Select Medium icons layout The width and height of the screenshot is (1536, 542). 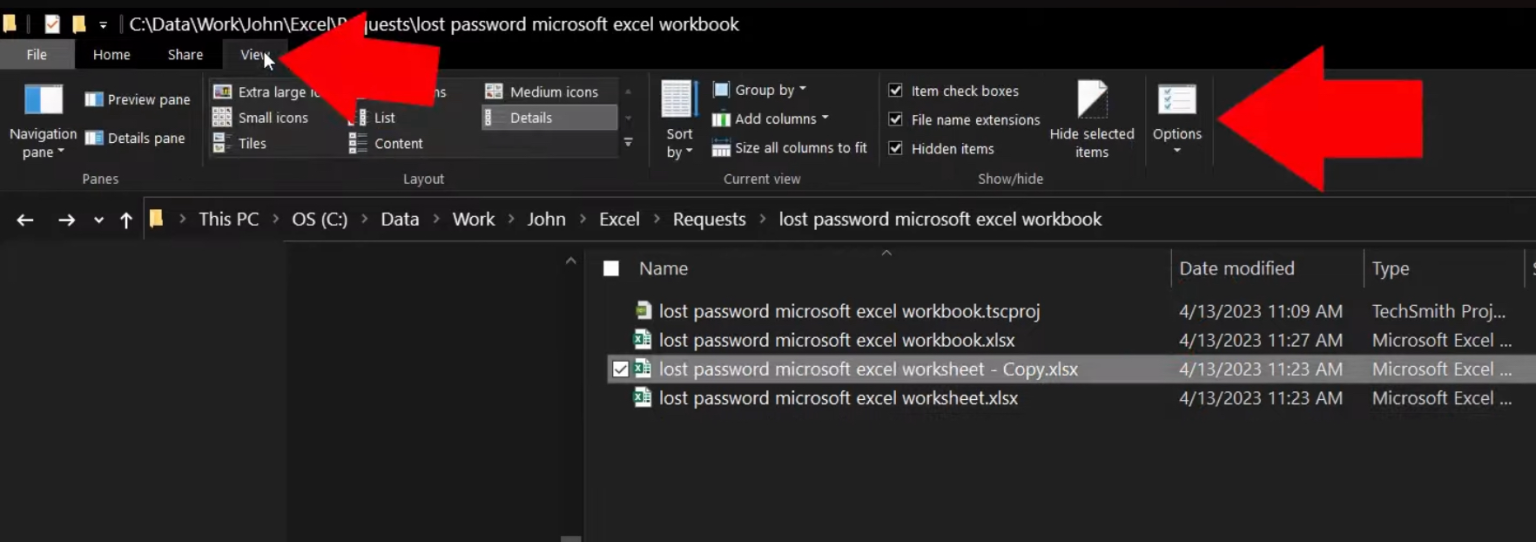(x=553, y=92)
